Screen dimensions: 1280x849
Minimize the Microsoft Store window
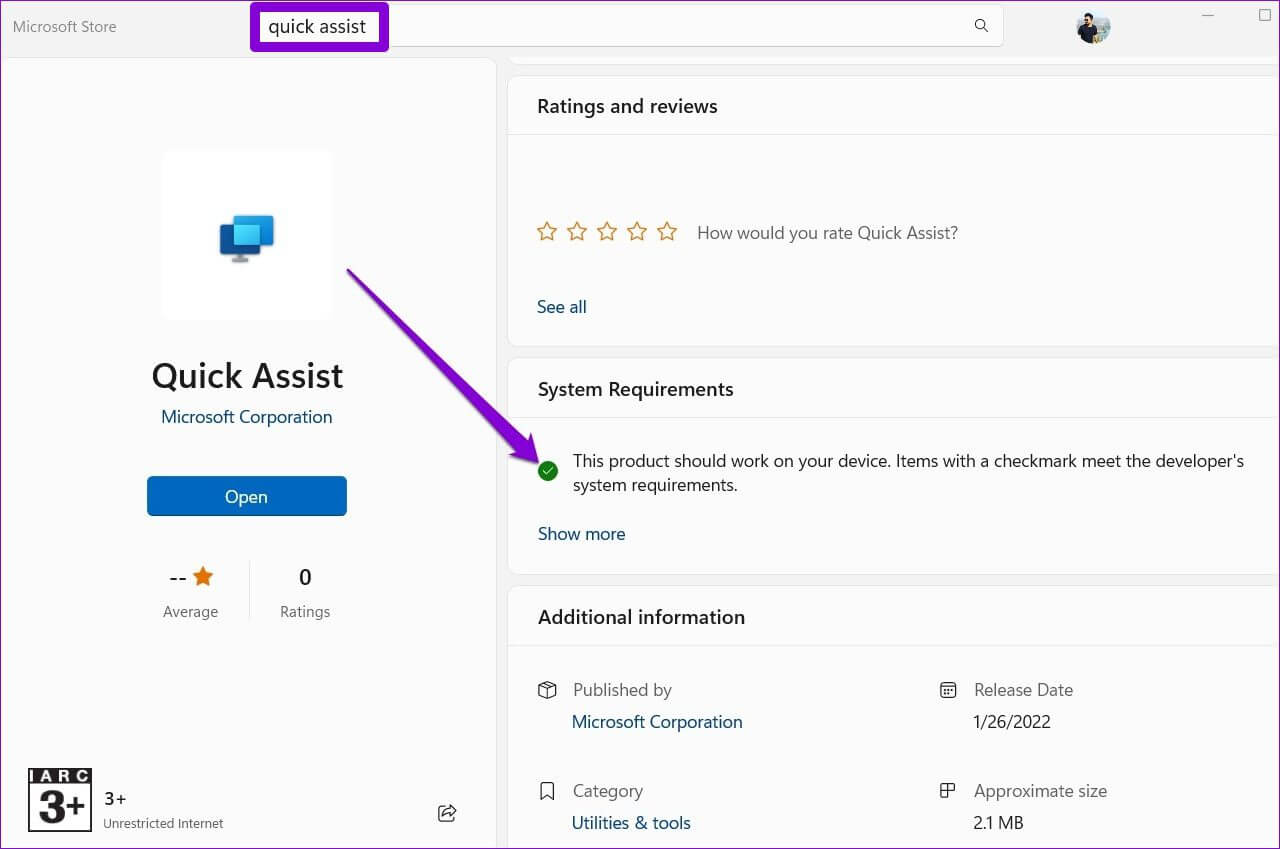click(1210, 16)
